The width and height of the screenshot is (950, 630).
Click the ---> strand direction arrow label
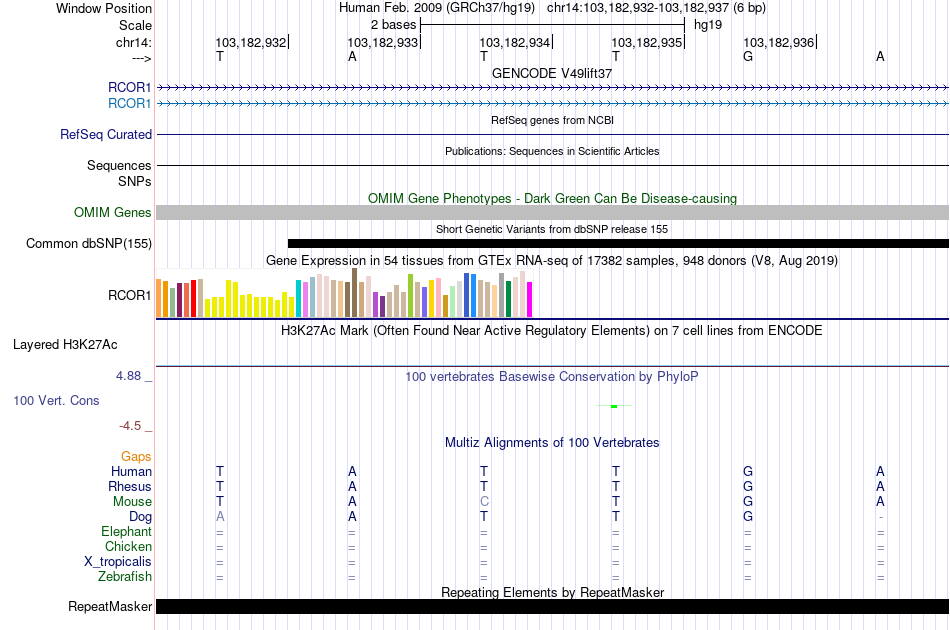pyautogui.click(x=141, y=58)
